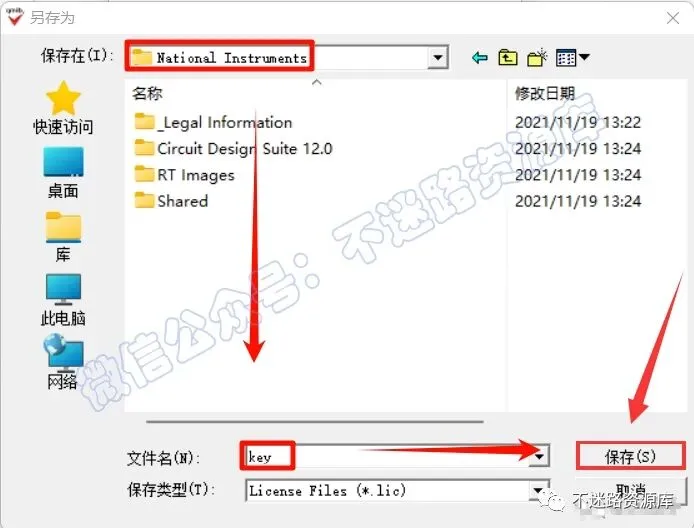Open Libraries (库) in sidebar
This screenshot has height=528, width=694.
[63, 236]
